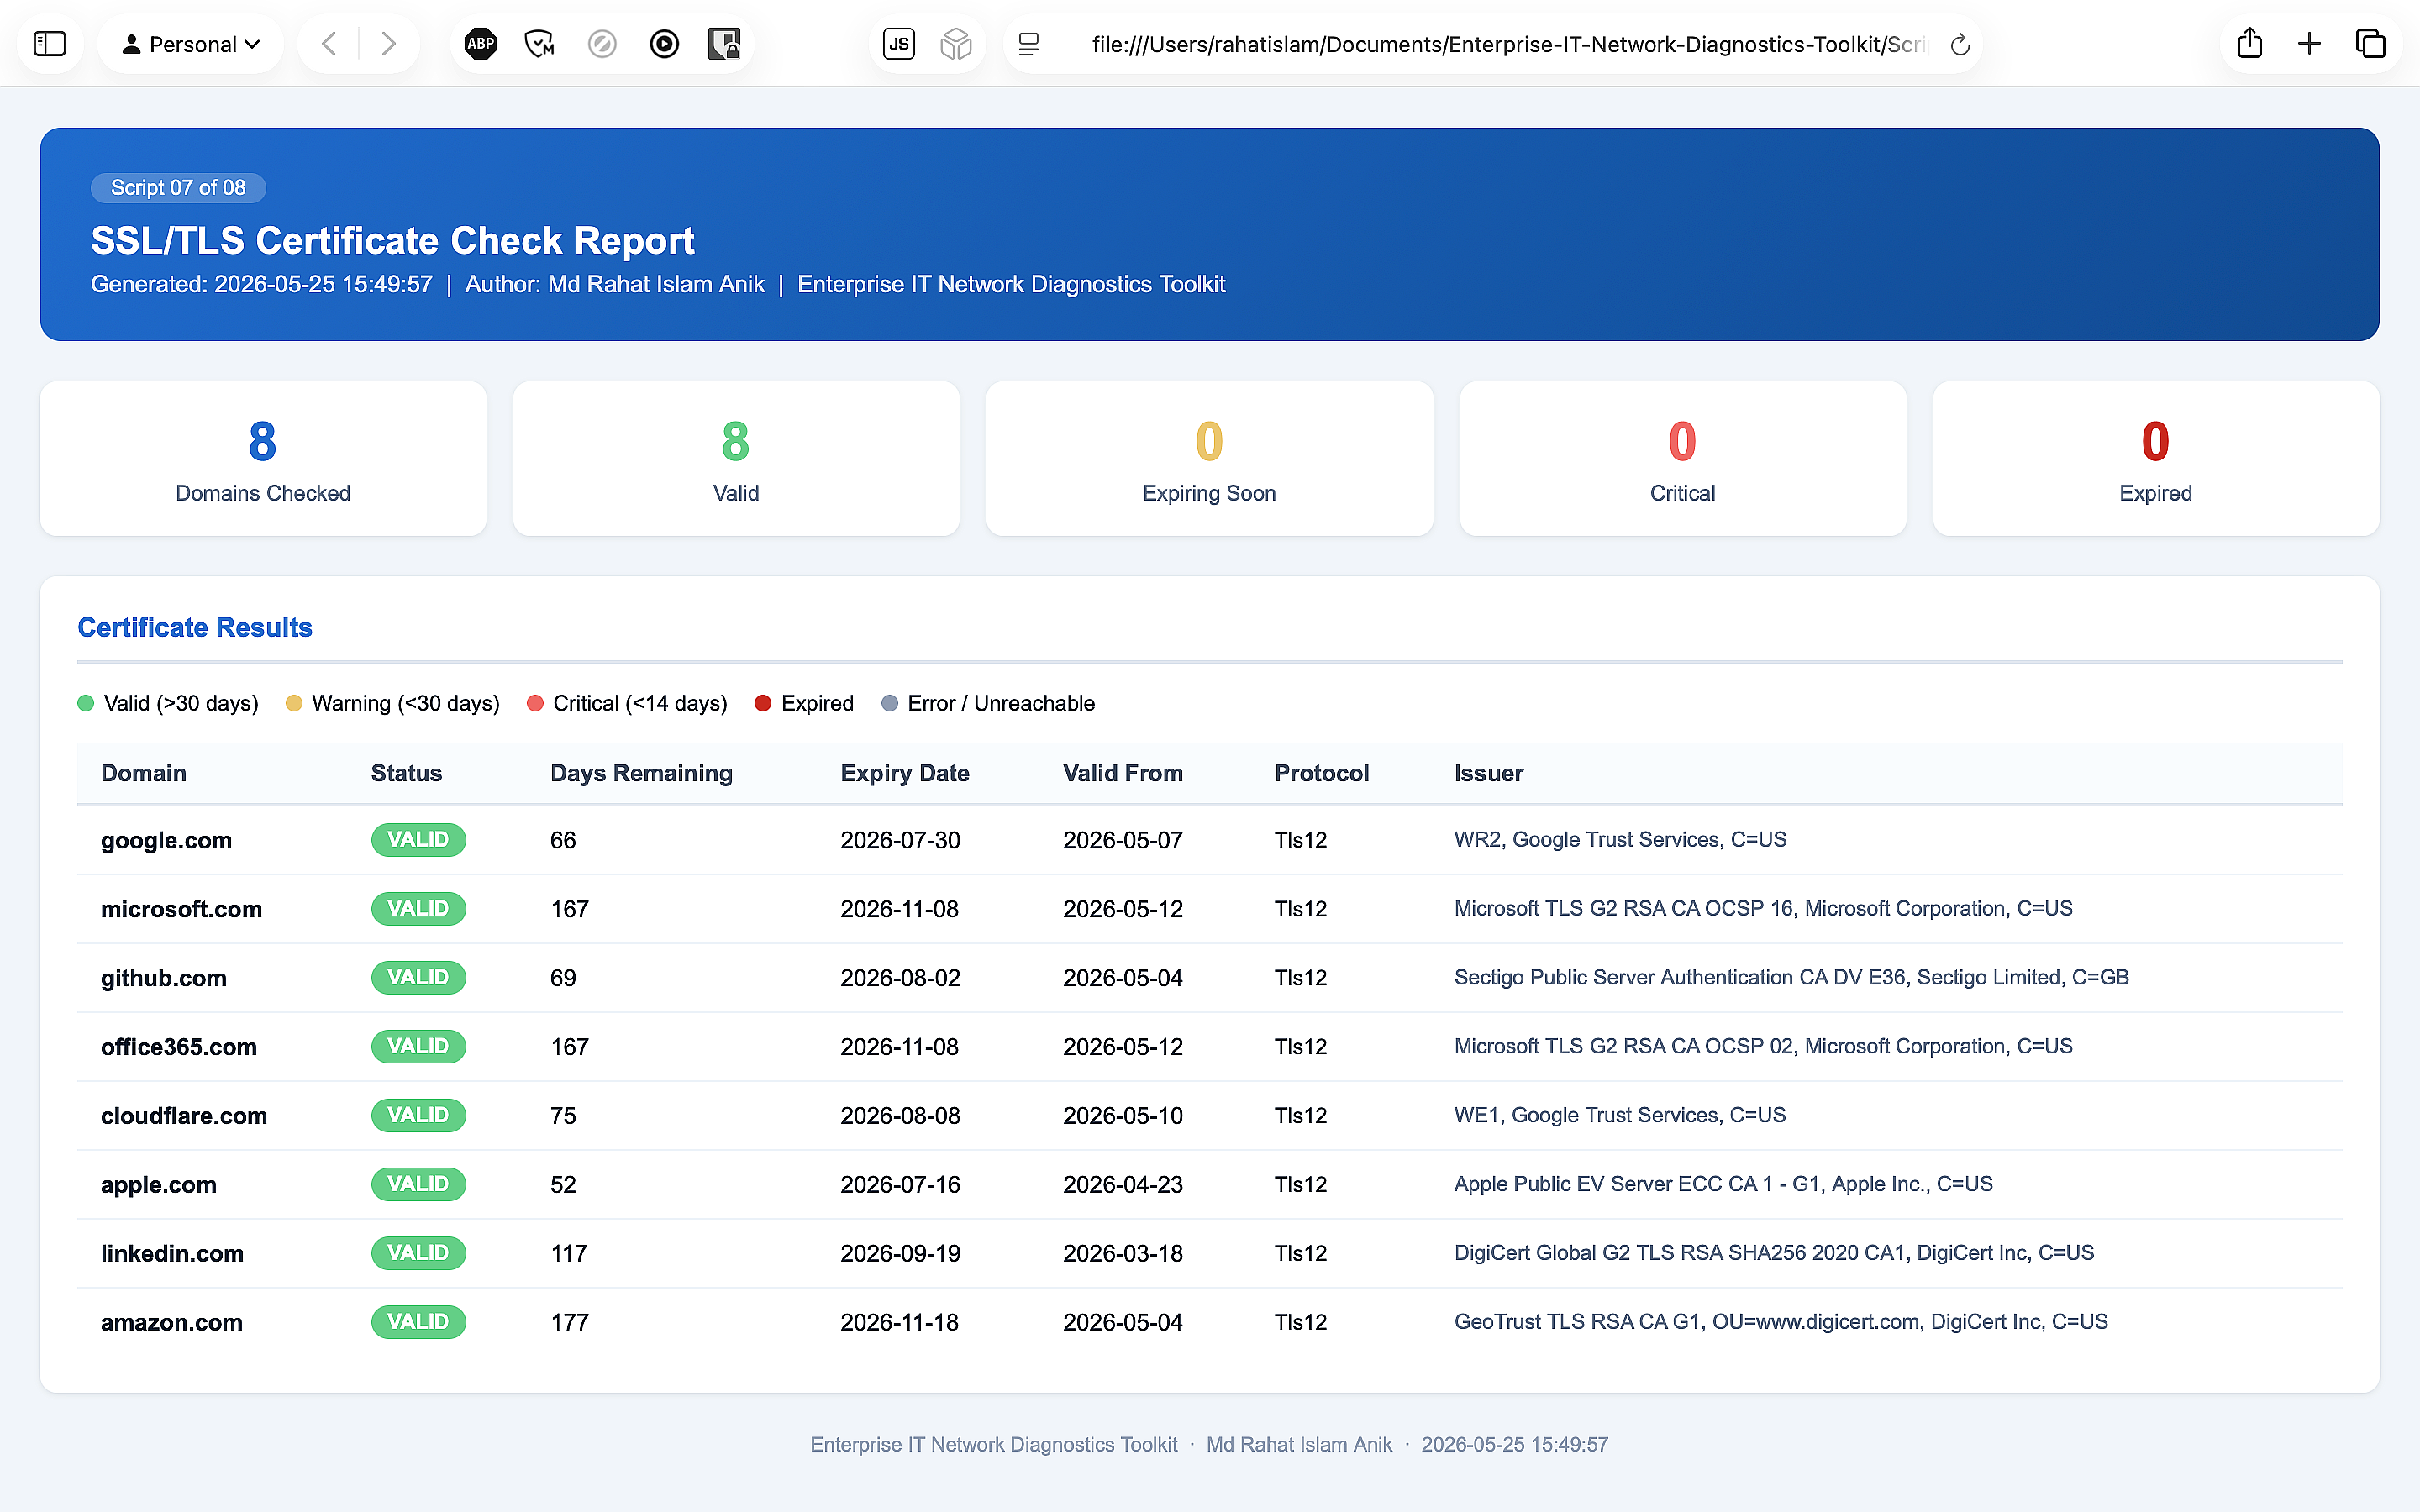
Task: Go back to the previous page
Action: click(329, 44)
